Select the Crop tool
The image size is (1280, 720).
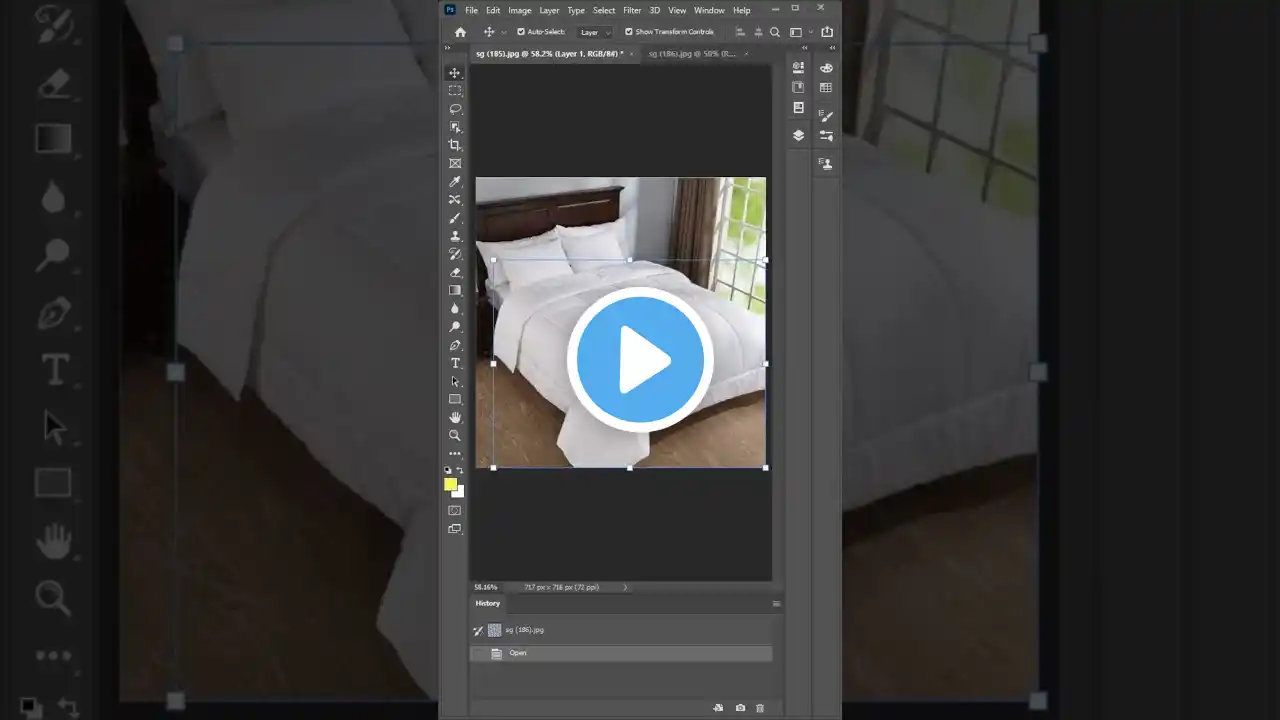coord(455,145)
